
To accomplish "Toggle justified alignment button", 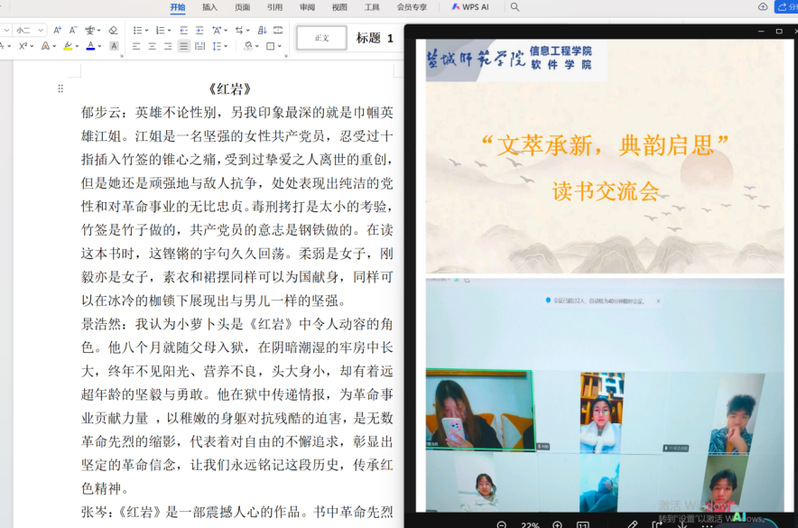I will click(184, 46).
